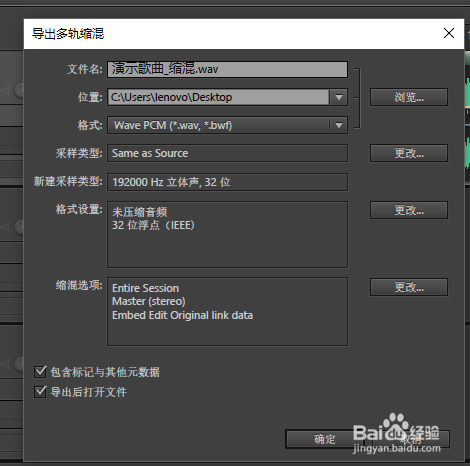
Task: Click the Entire Session text
Action: click(145, 288)
